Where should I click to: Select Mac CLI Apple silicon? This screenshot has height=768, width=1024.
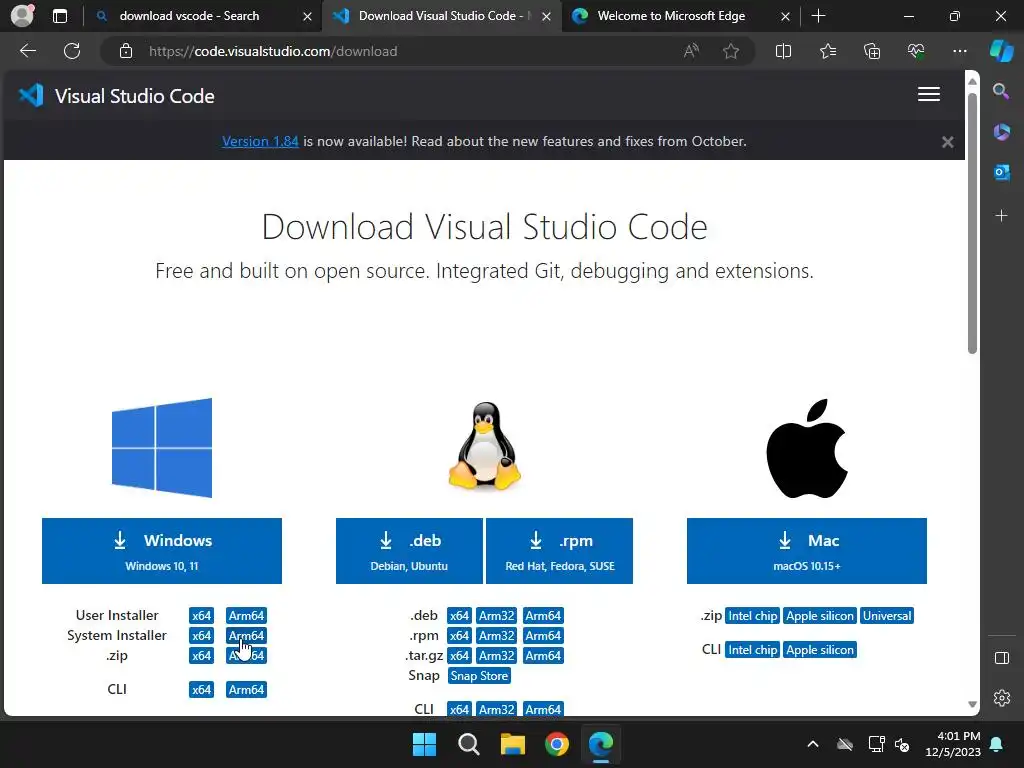[x=820, y=650]
